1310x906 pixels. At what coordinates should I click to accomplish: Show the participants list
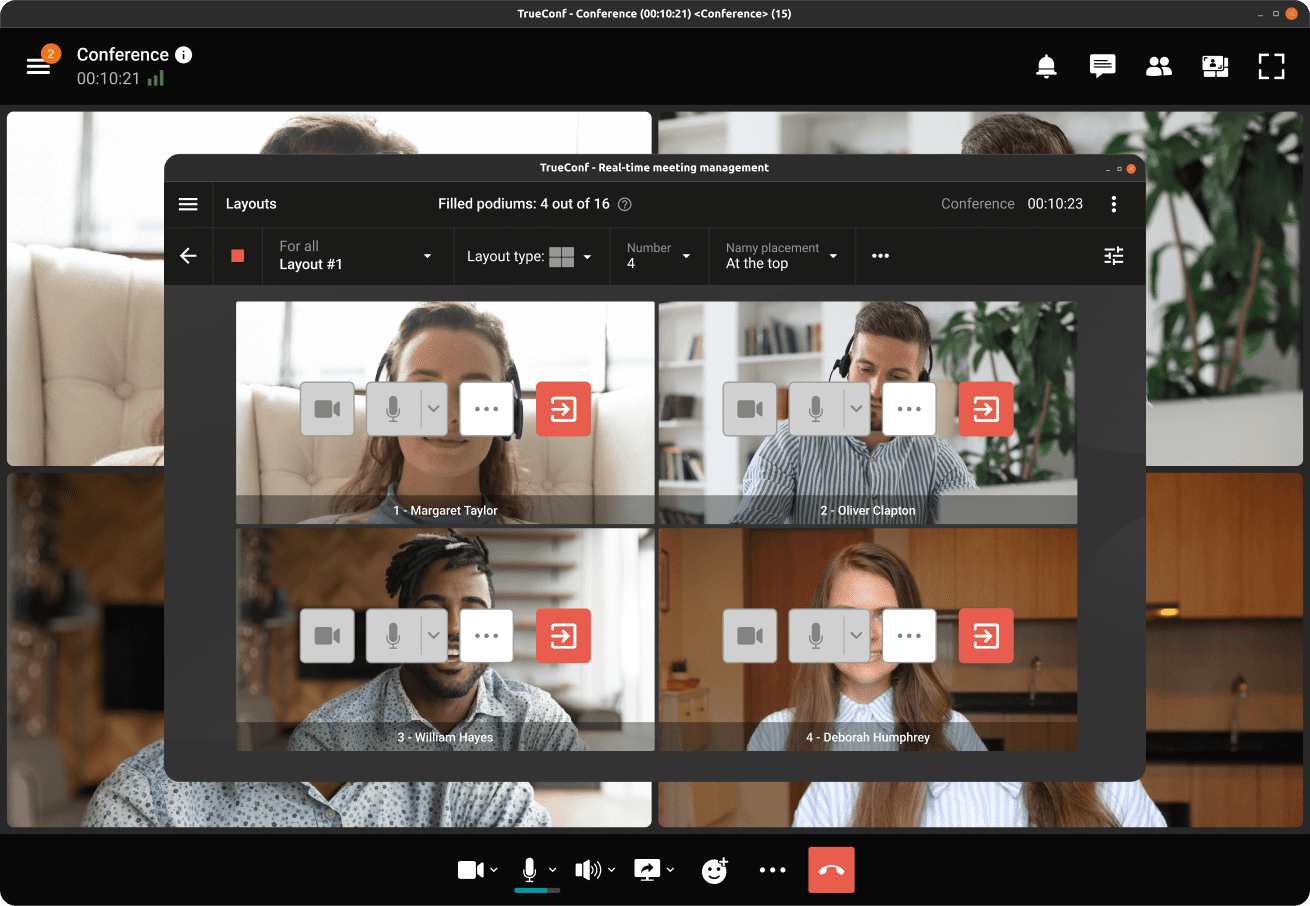click(1158, 67)
